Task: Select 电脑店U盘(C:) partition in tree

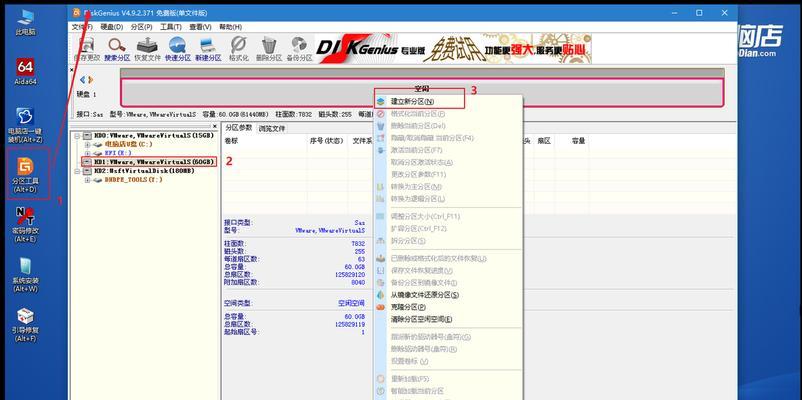Action: tap(128, 144)
